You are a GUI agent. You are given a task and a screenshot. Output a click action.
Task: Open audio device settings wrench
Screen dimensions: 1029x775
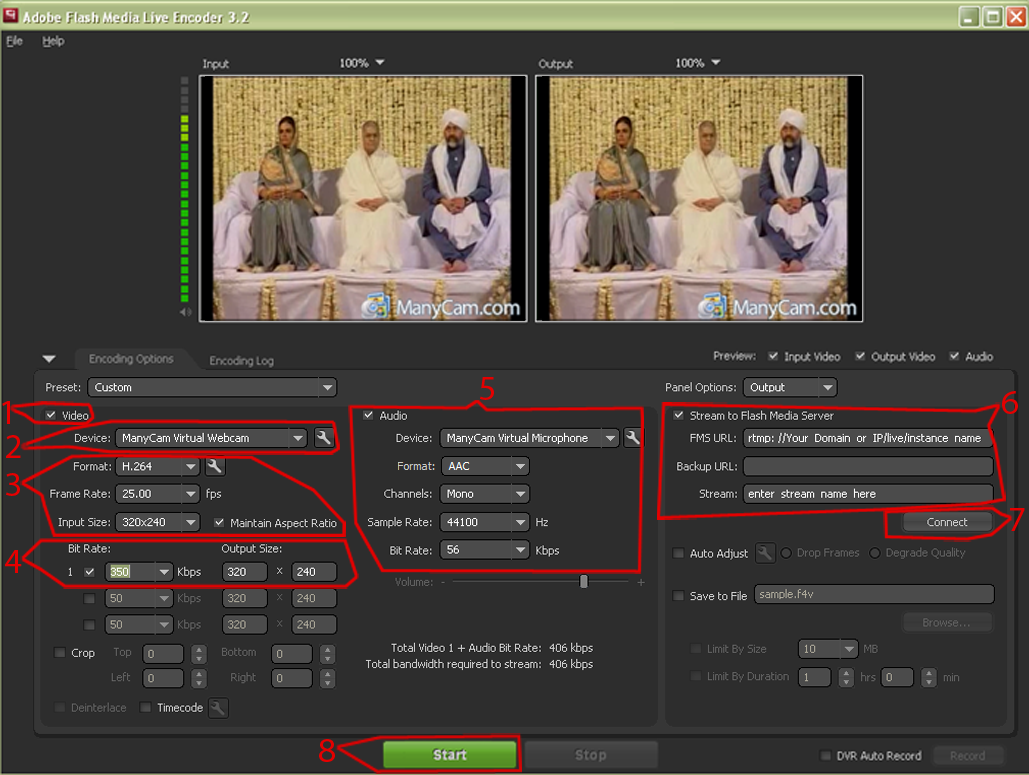[633, 438]
